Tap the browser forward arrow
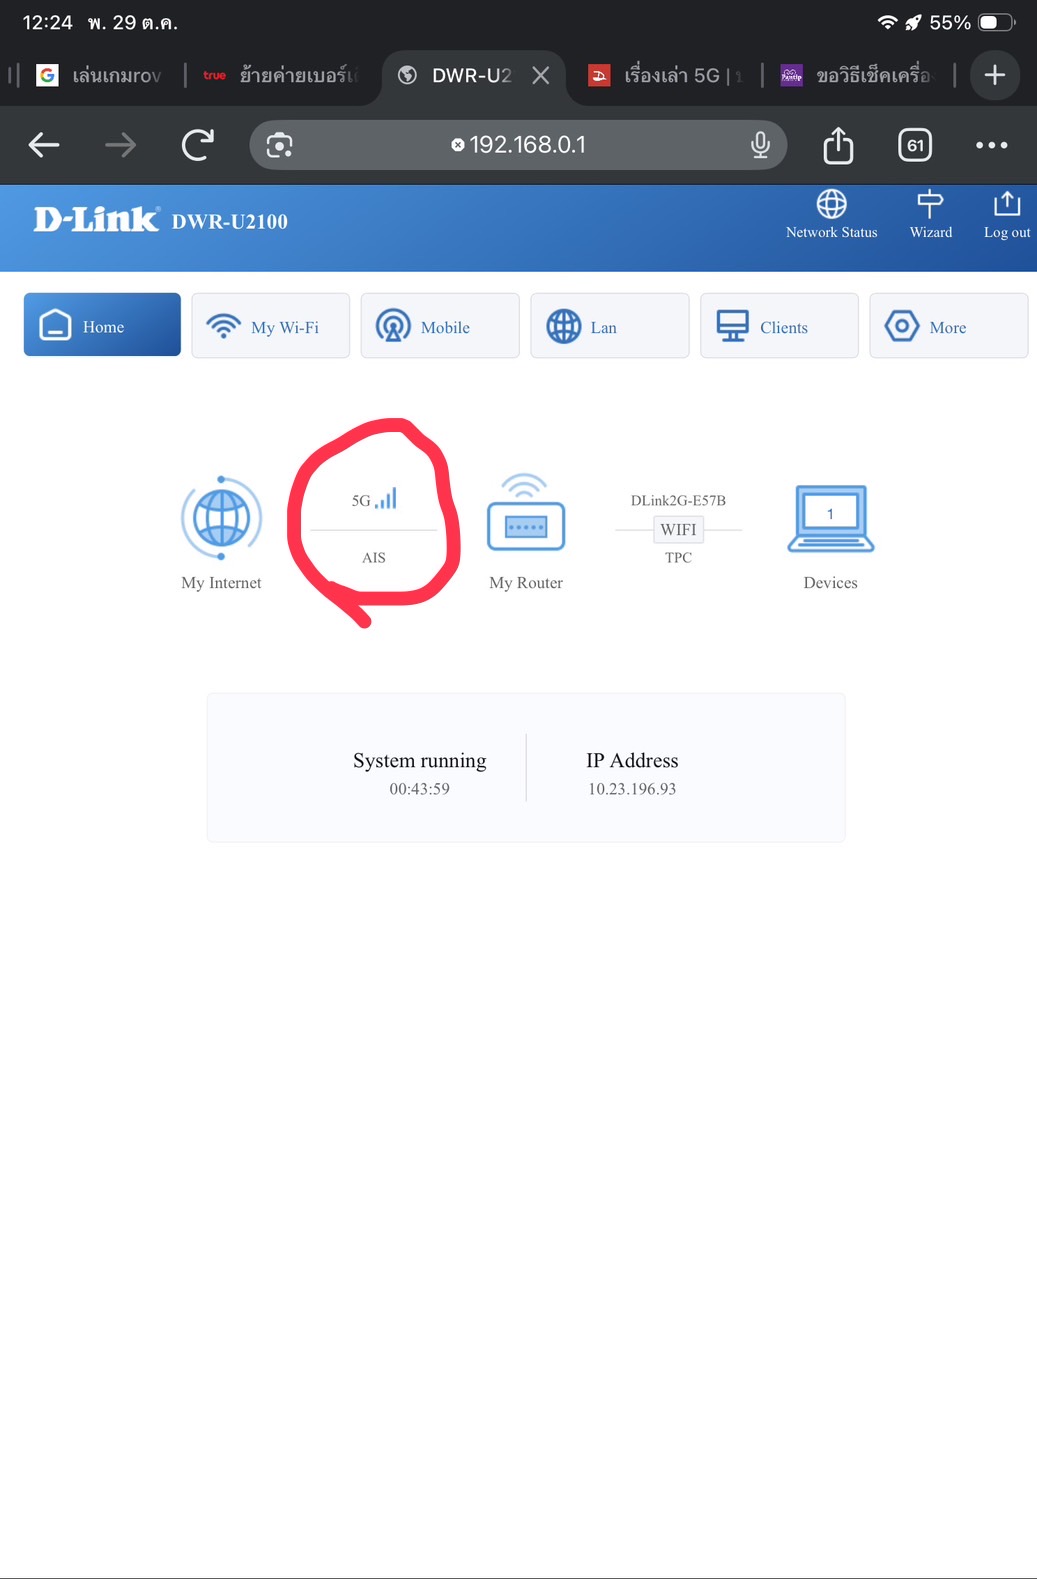The width and height of the screenshot is (1037, 1579). tap(121, 145)
